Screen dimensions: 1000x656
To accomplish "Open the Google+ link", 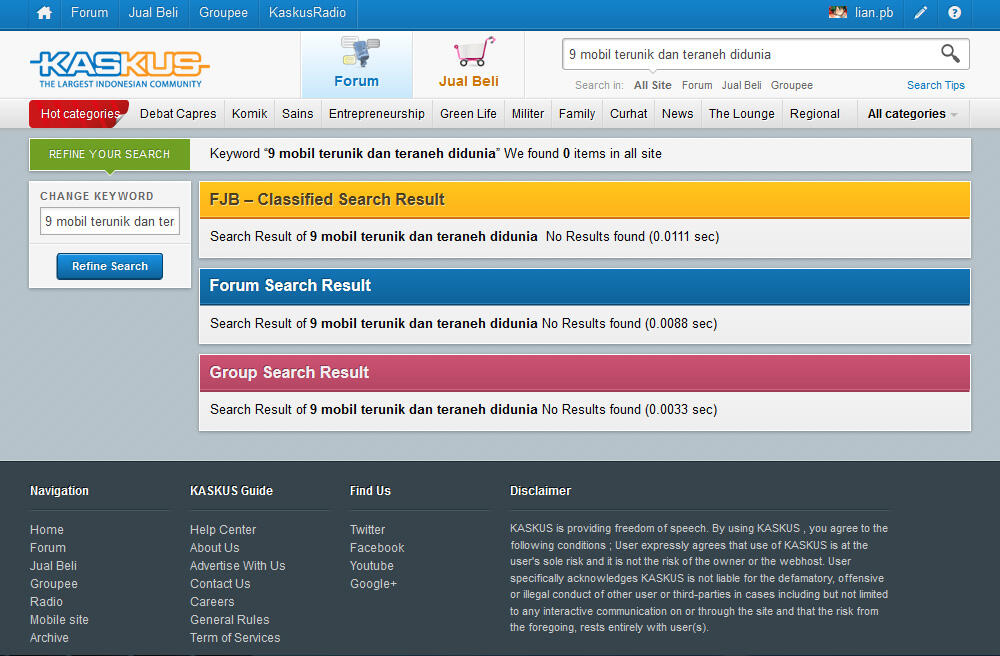I will click(x=373, y=583).
